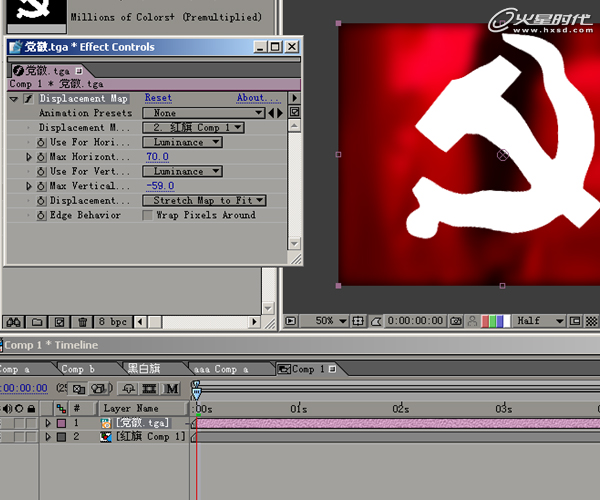
Task: Click green channel swatch in viewer
Action: [x=492, y=321]
